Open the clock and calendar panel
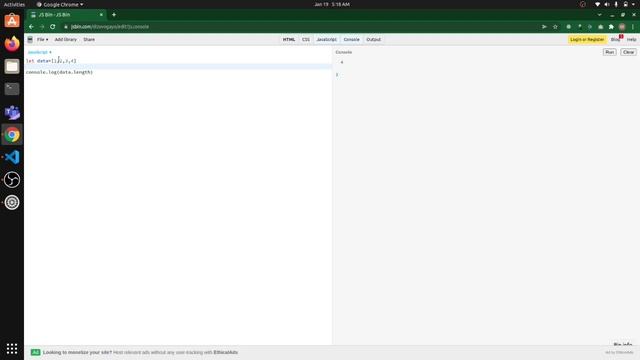Image resolution: width=640 pixels, height=360 pixels. click(x=332, y=4)
